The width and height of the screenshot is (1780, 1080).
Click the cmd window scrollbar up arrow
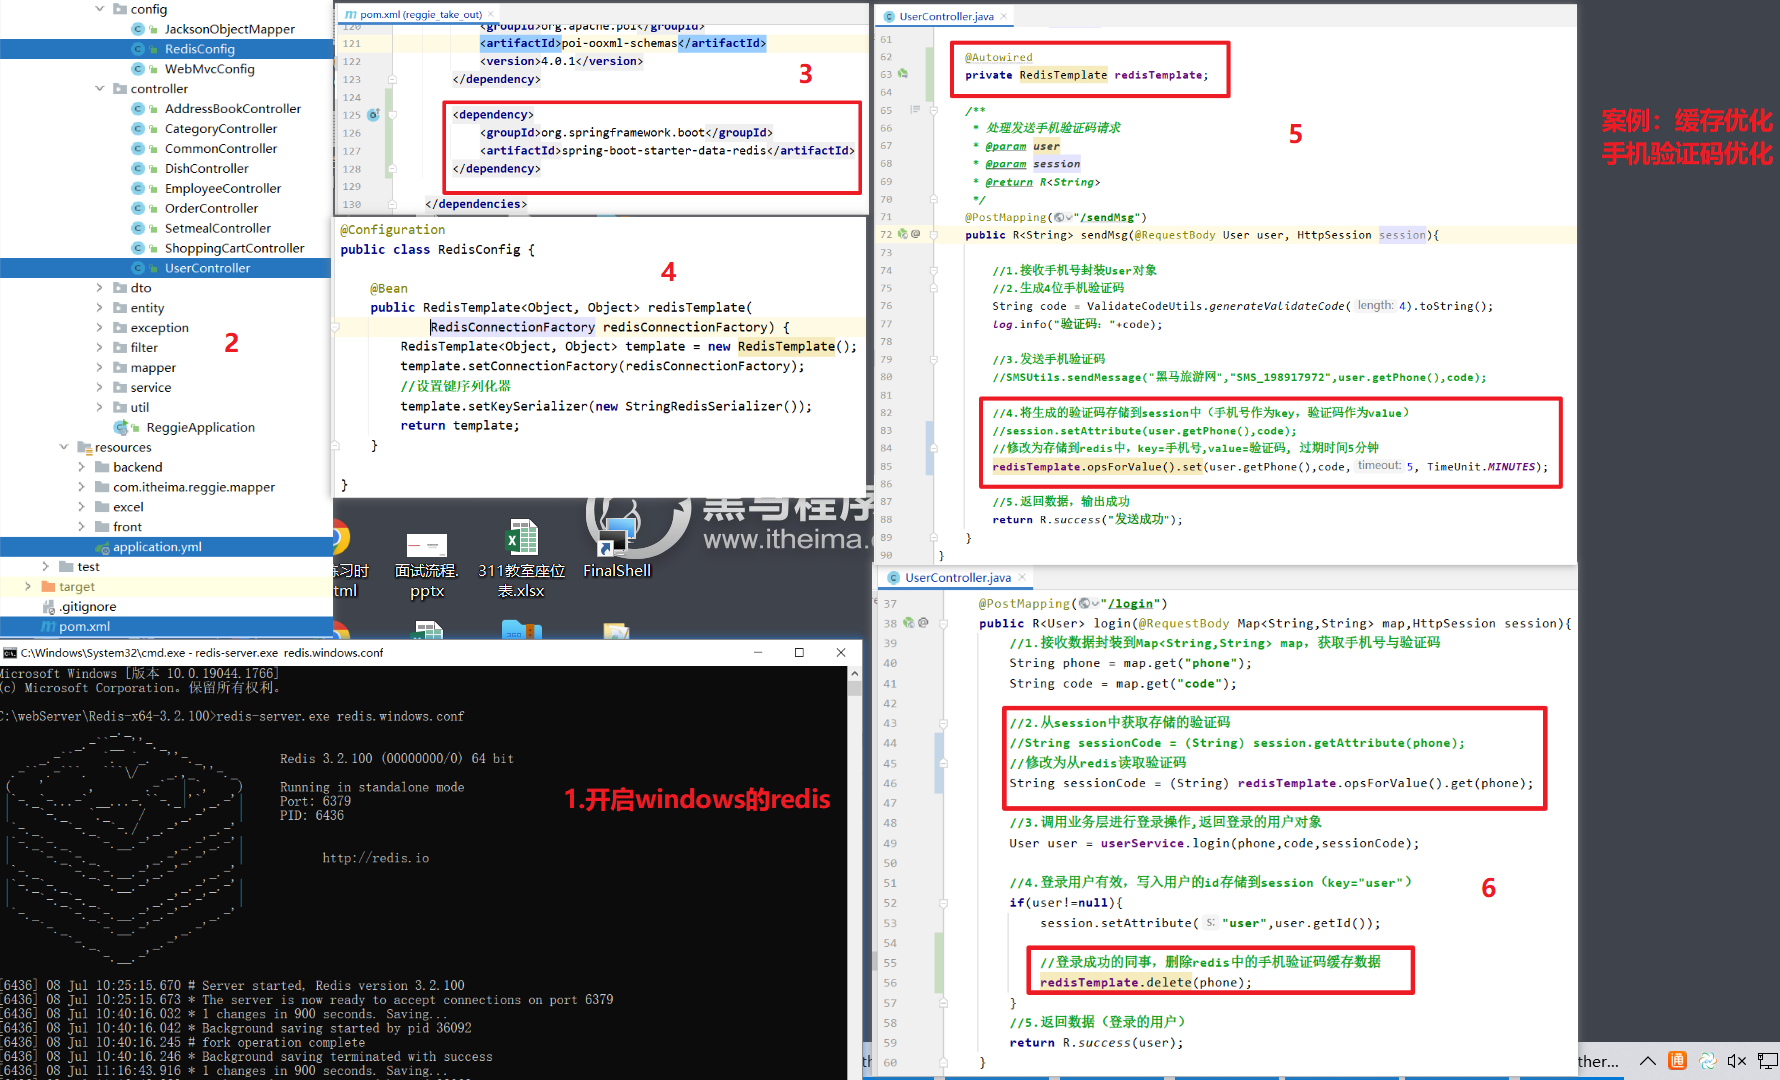[854, 674]
